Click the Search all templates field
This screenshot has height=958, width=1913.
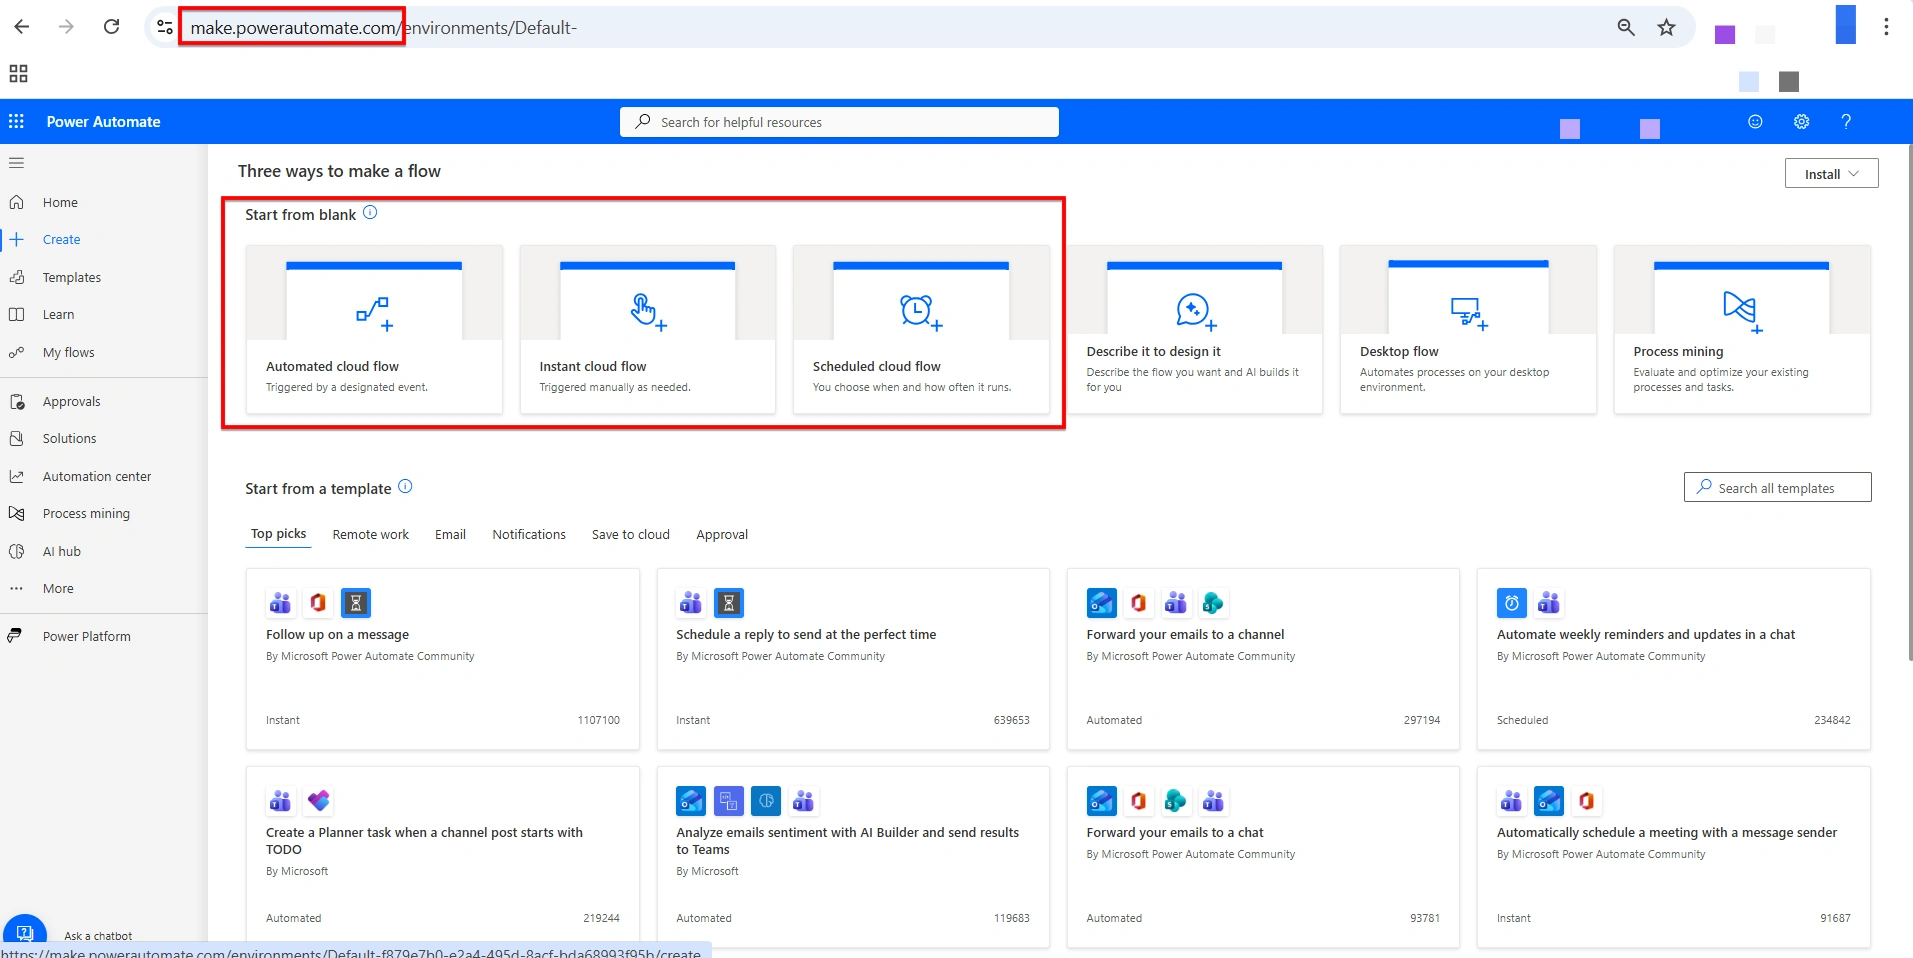(x=1777, y=487)
